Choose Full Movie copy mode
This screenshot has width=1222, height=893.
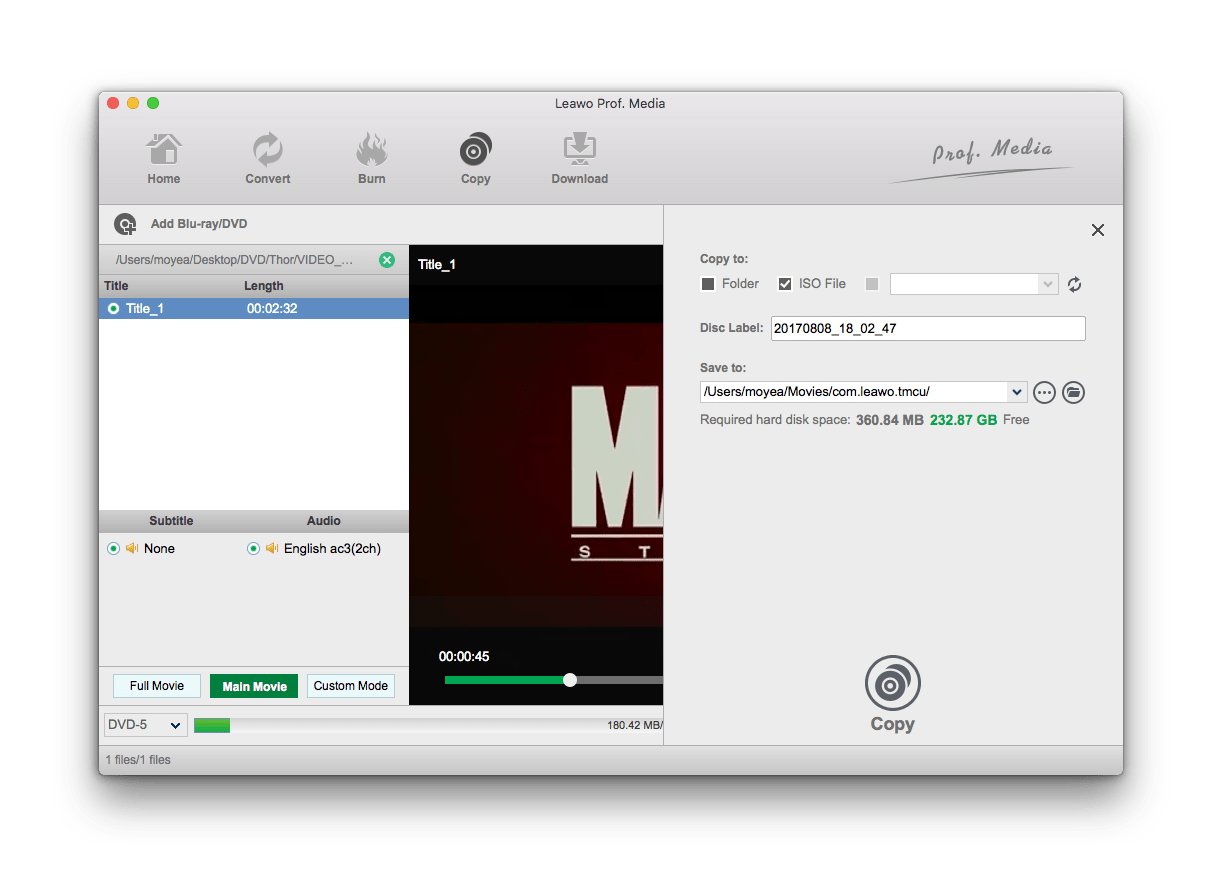(157, 686)
